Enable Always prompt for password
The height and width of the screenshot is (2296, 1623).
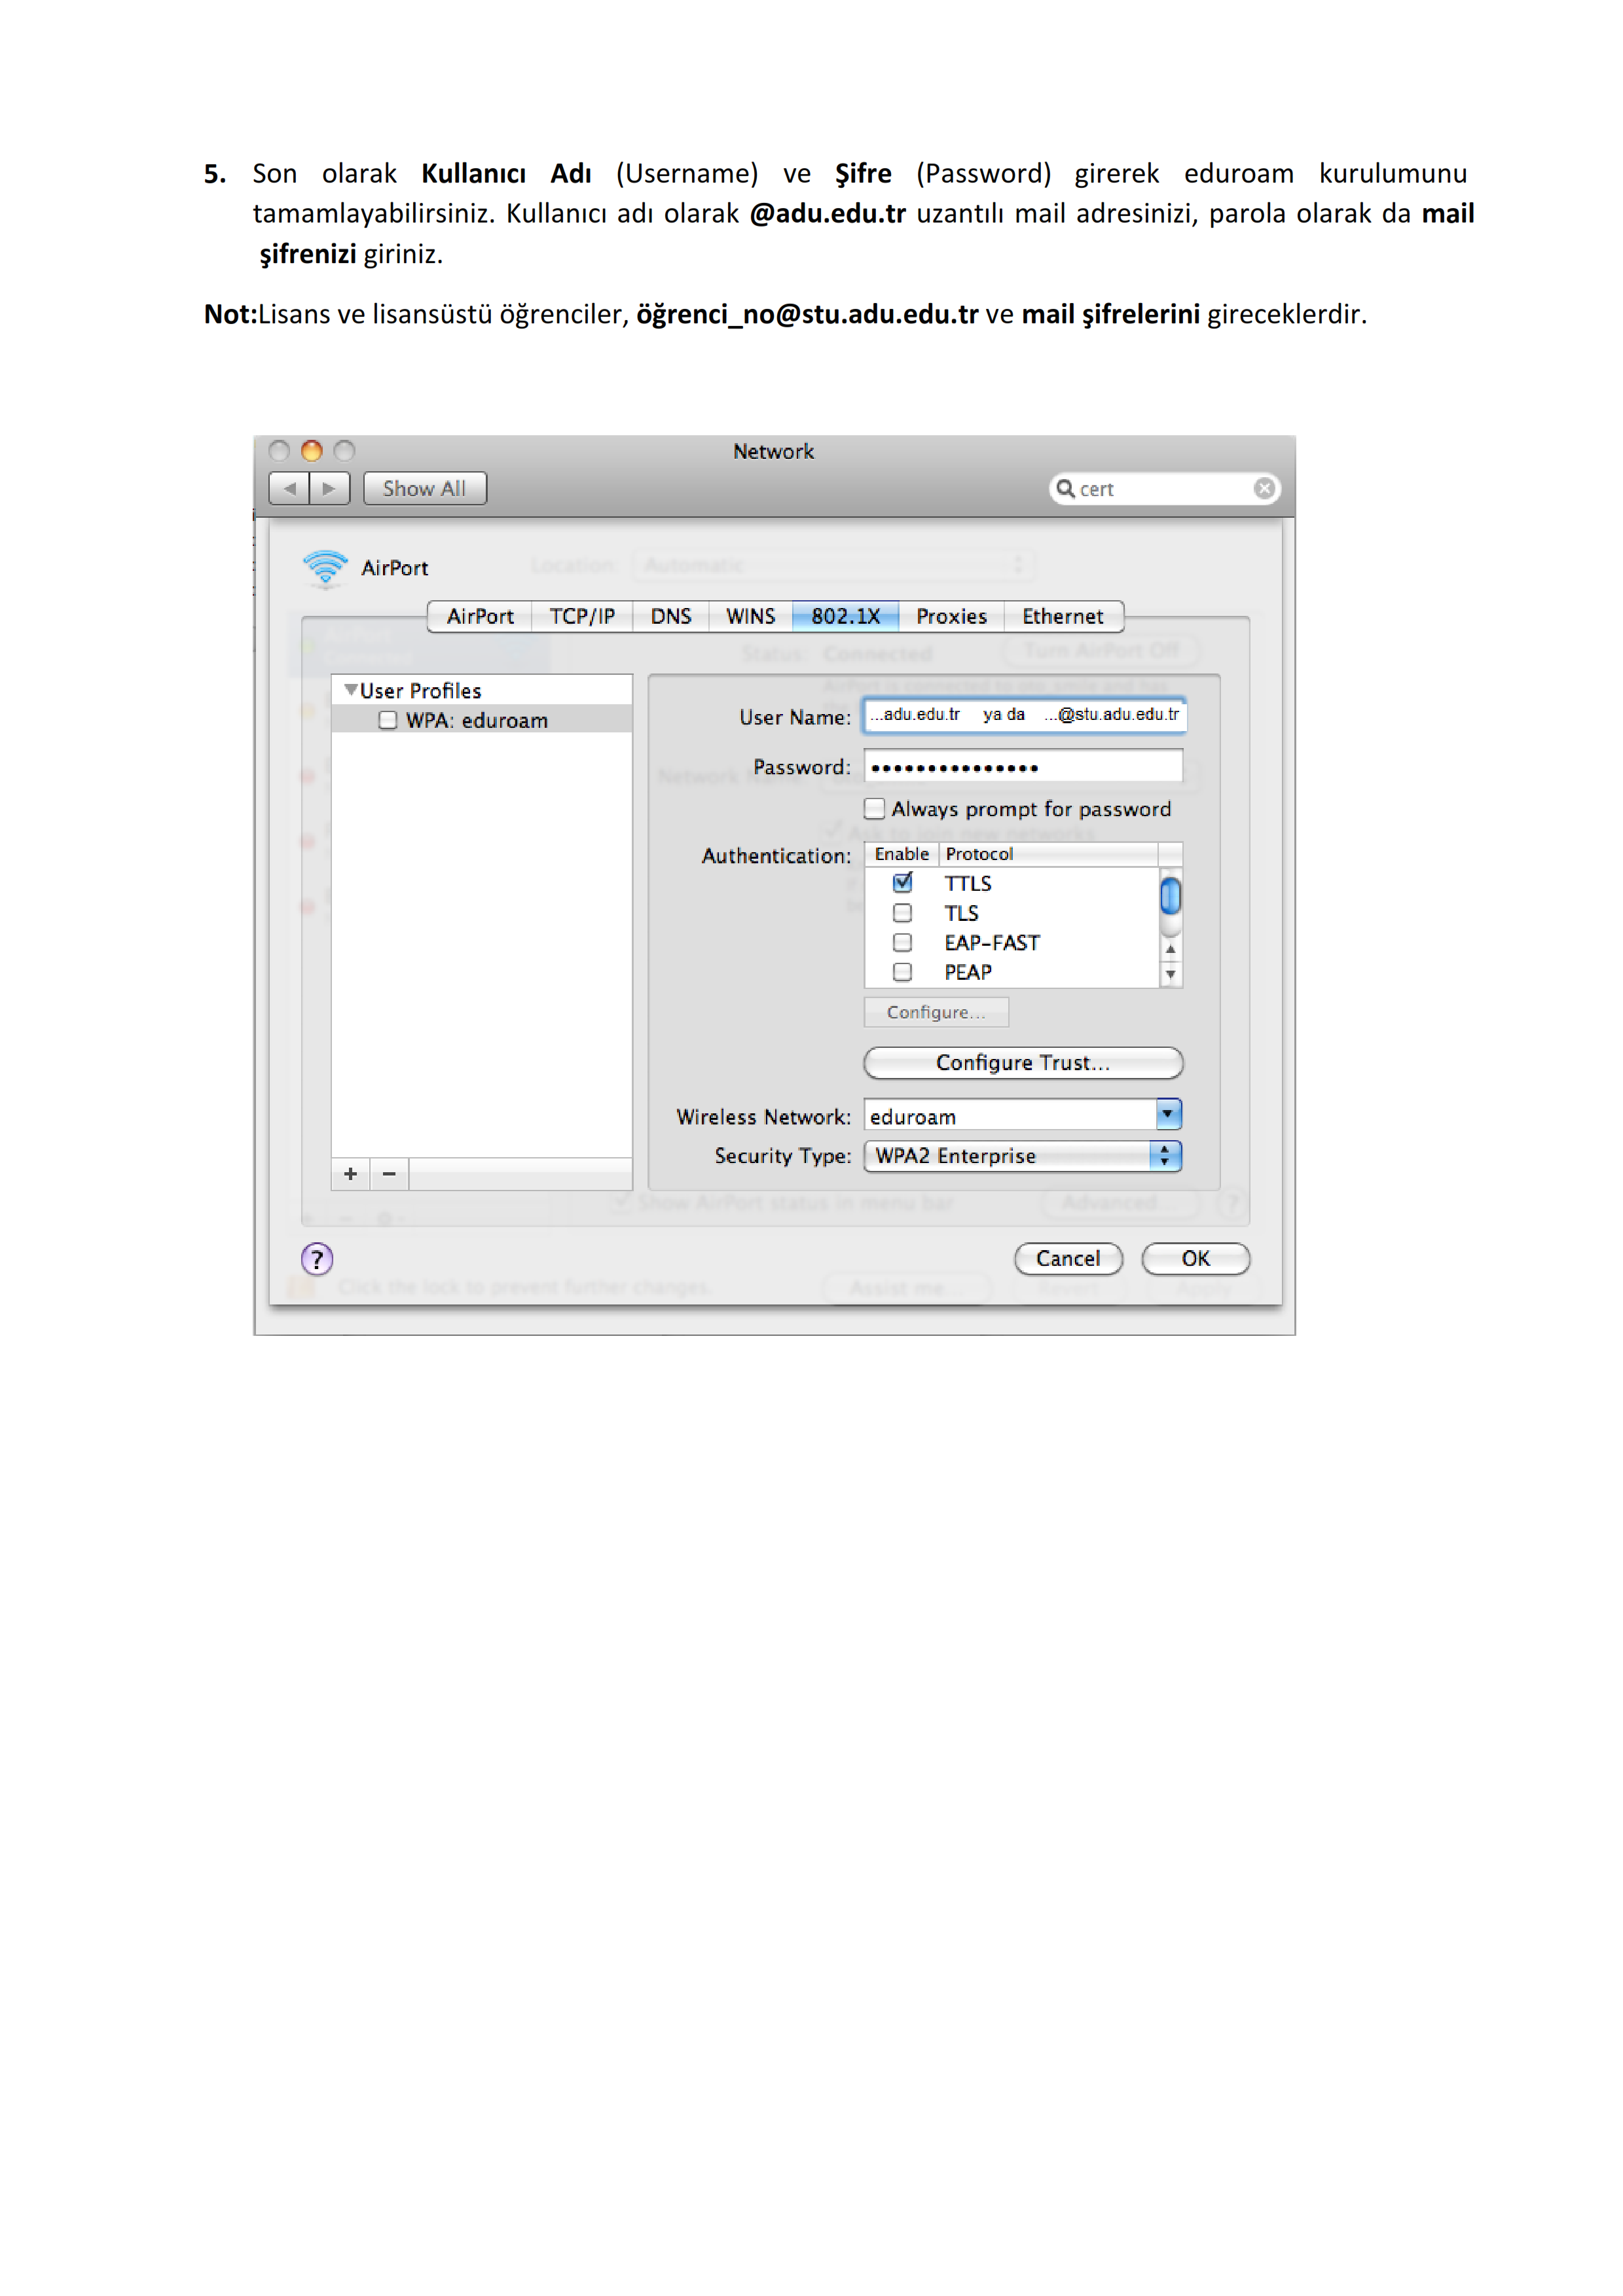click(x=875, y=808)
